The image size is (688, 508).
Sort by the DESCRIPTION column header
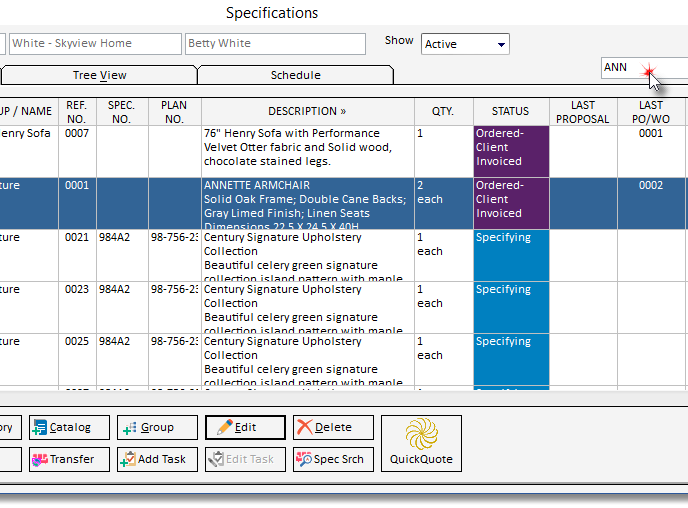307,111
